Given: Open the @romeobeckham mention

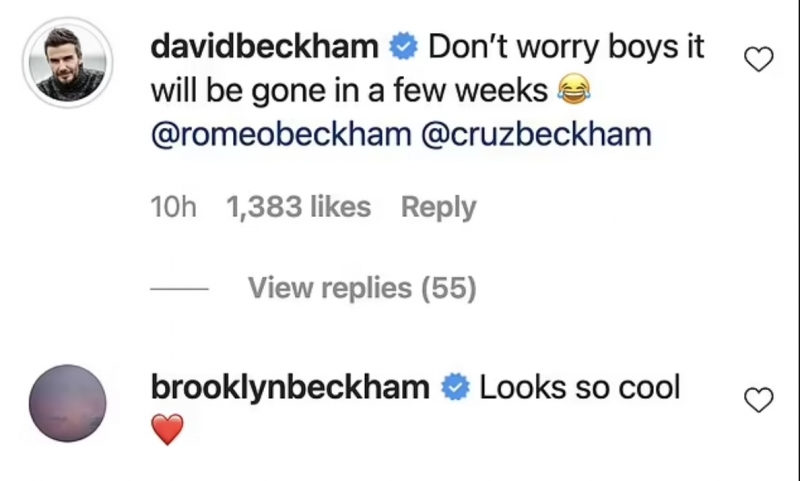Looking at the screenshot, I should click(x=279, y=135).
